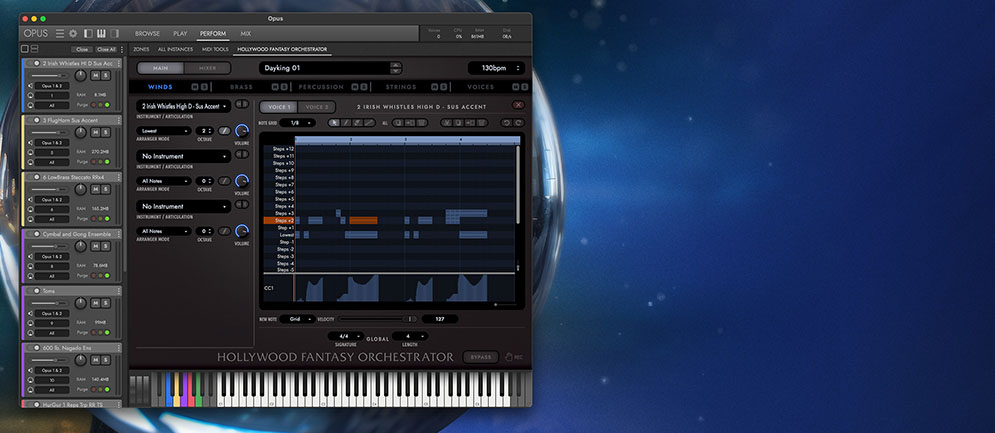This screenshot has width=995, height=433.
Task: Open options dots for 3 FlugHorn instrument
Action: [x=118, y=120]
